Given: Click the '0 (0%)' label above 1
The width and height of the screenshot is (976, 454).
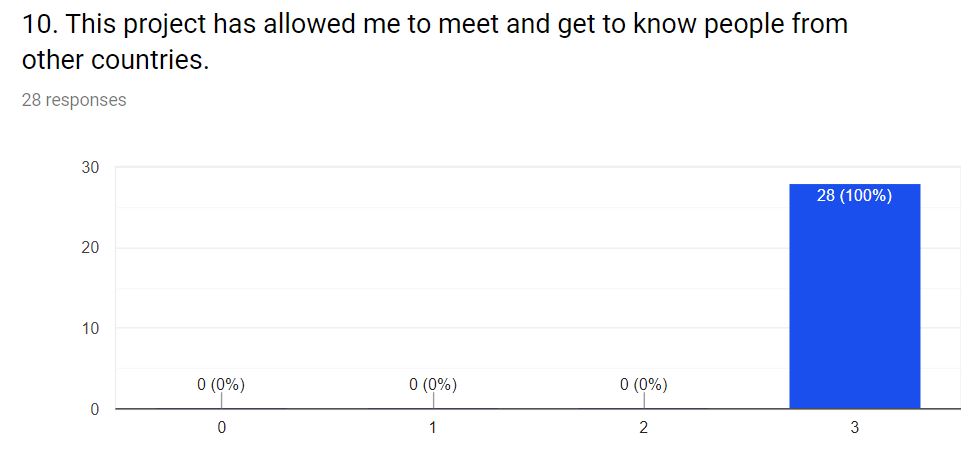Looking at the screenshot, I should pyautogui.click(x=433, y=385).
